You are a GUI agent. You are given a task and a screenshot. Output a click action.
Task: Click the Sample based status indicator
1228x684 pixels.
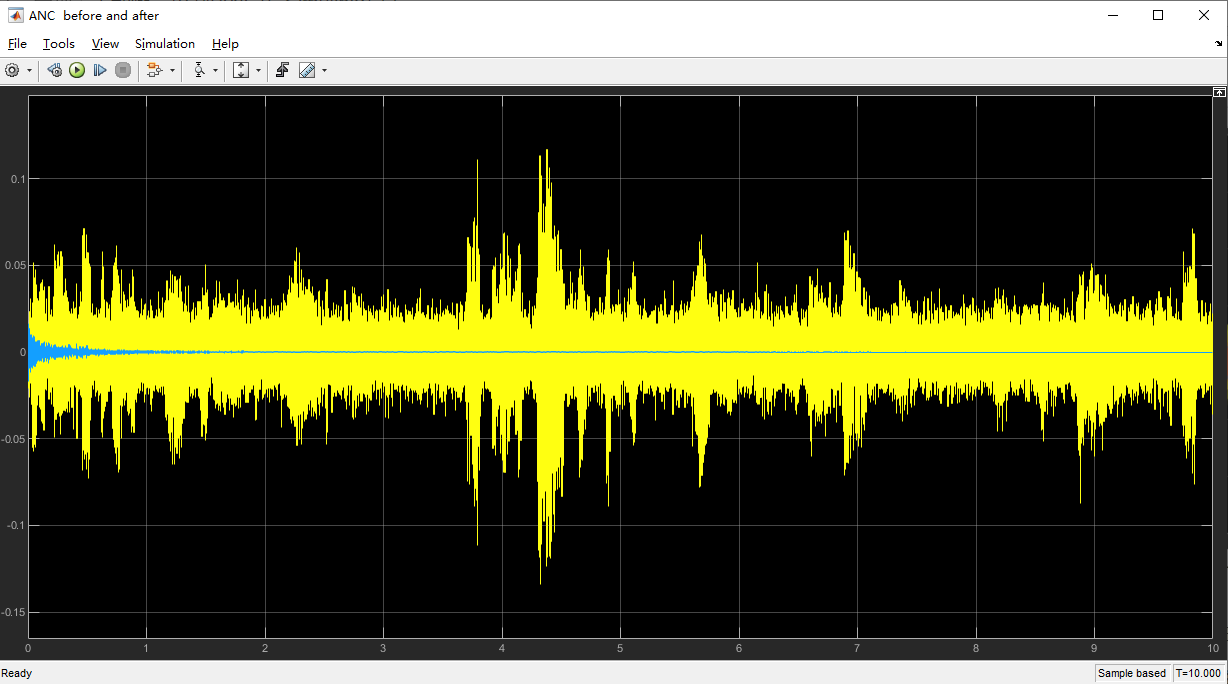pos(1132,673)
